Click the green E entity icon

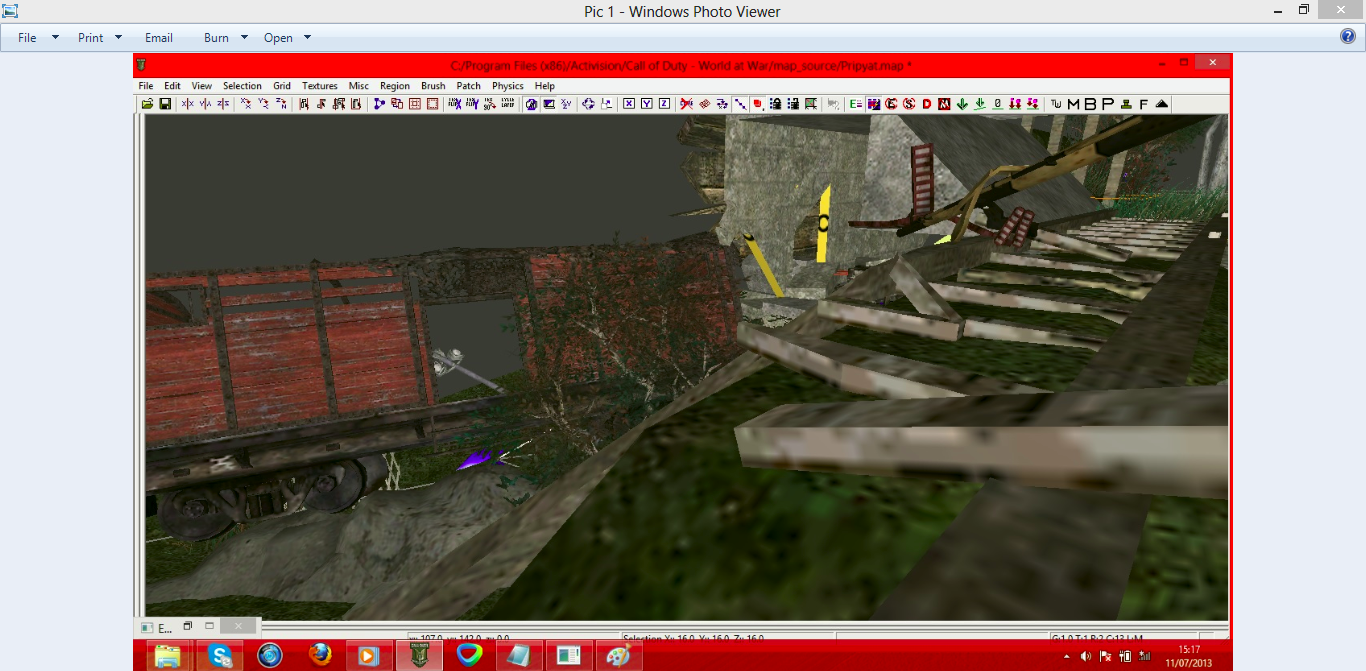855,104
